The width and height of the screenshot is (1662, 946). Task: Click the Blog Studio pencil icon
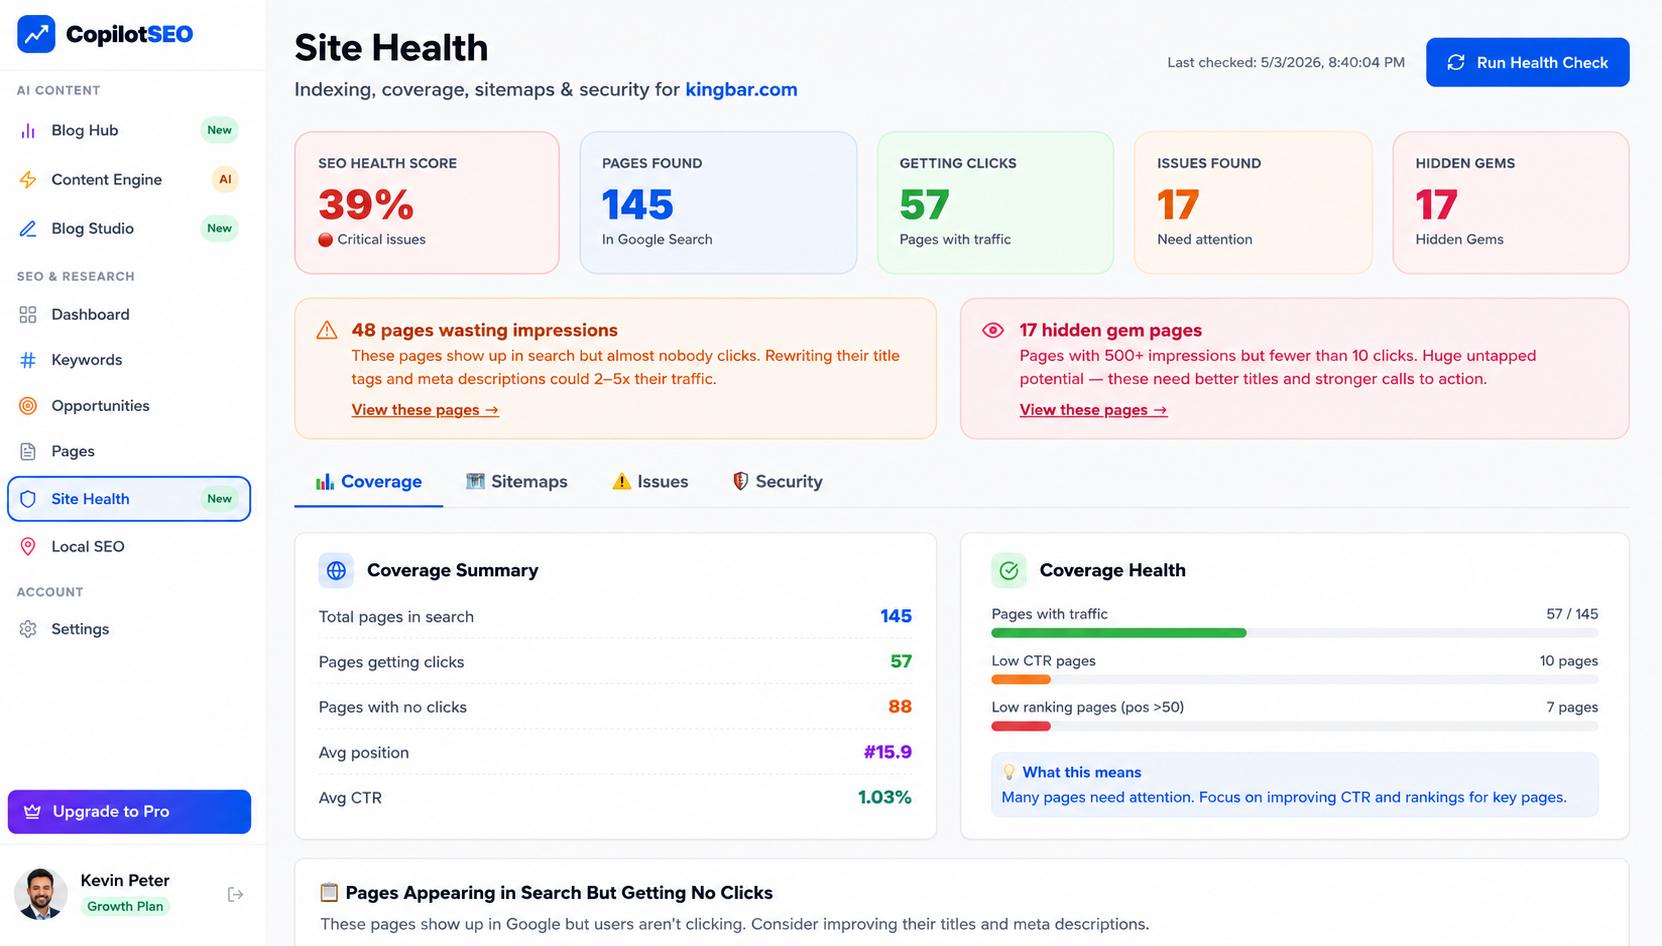28,229
